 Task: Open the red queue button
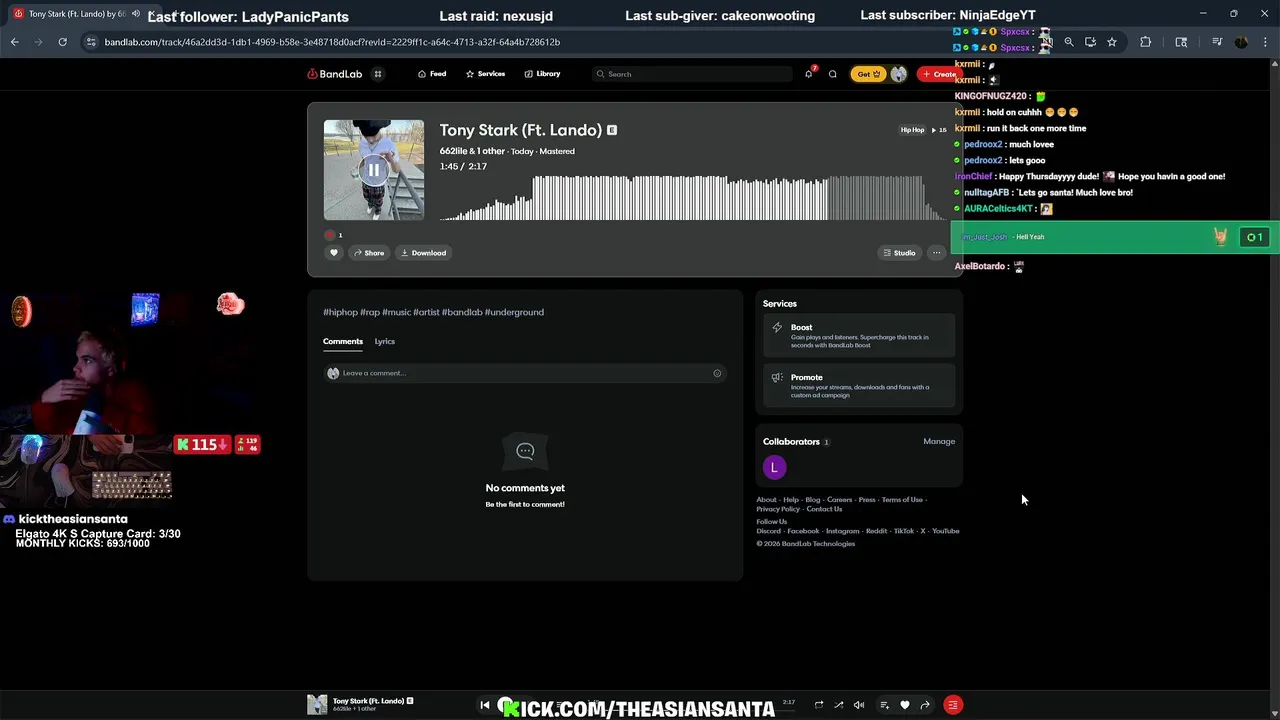953,705
